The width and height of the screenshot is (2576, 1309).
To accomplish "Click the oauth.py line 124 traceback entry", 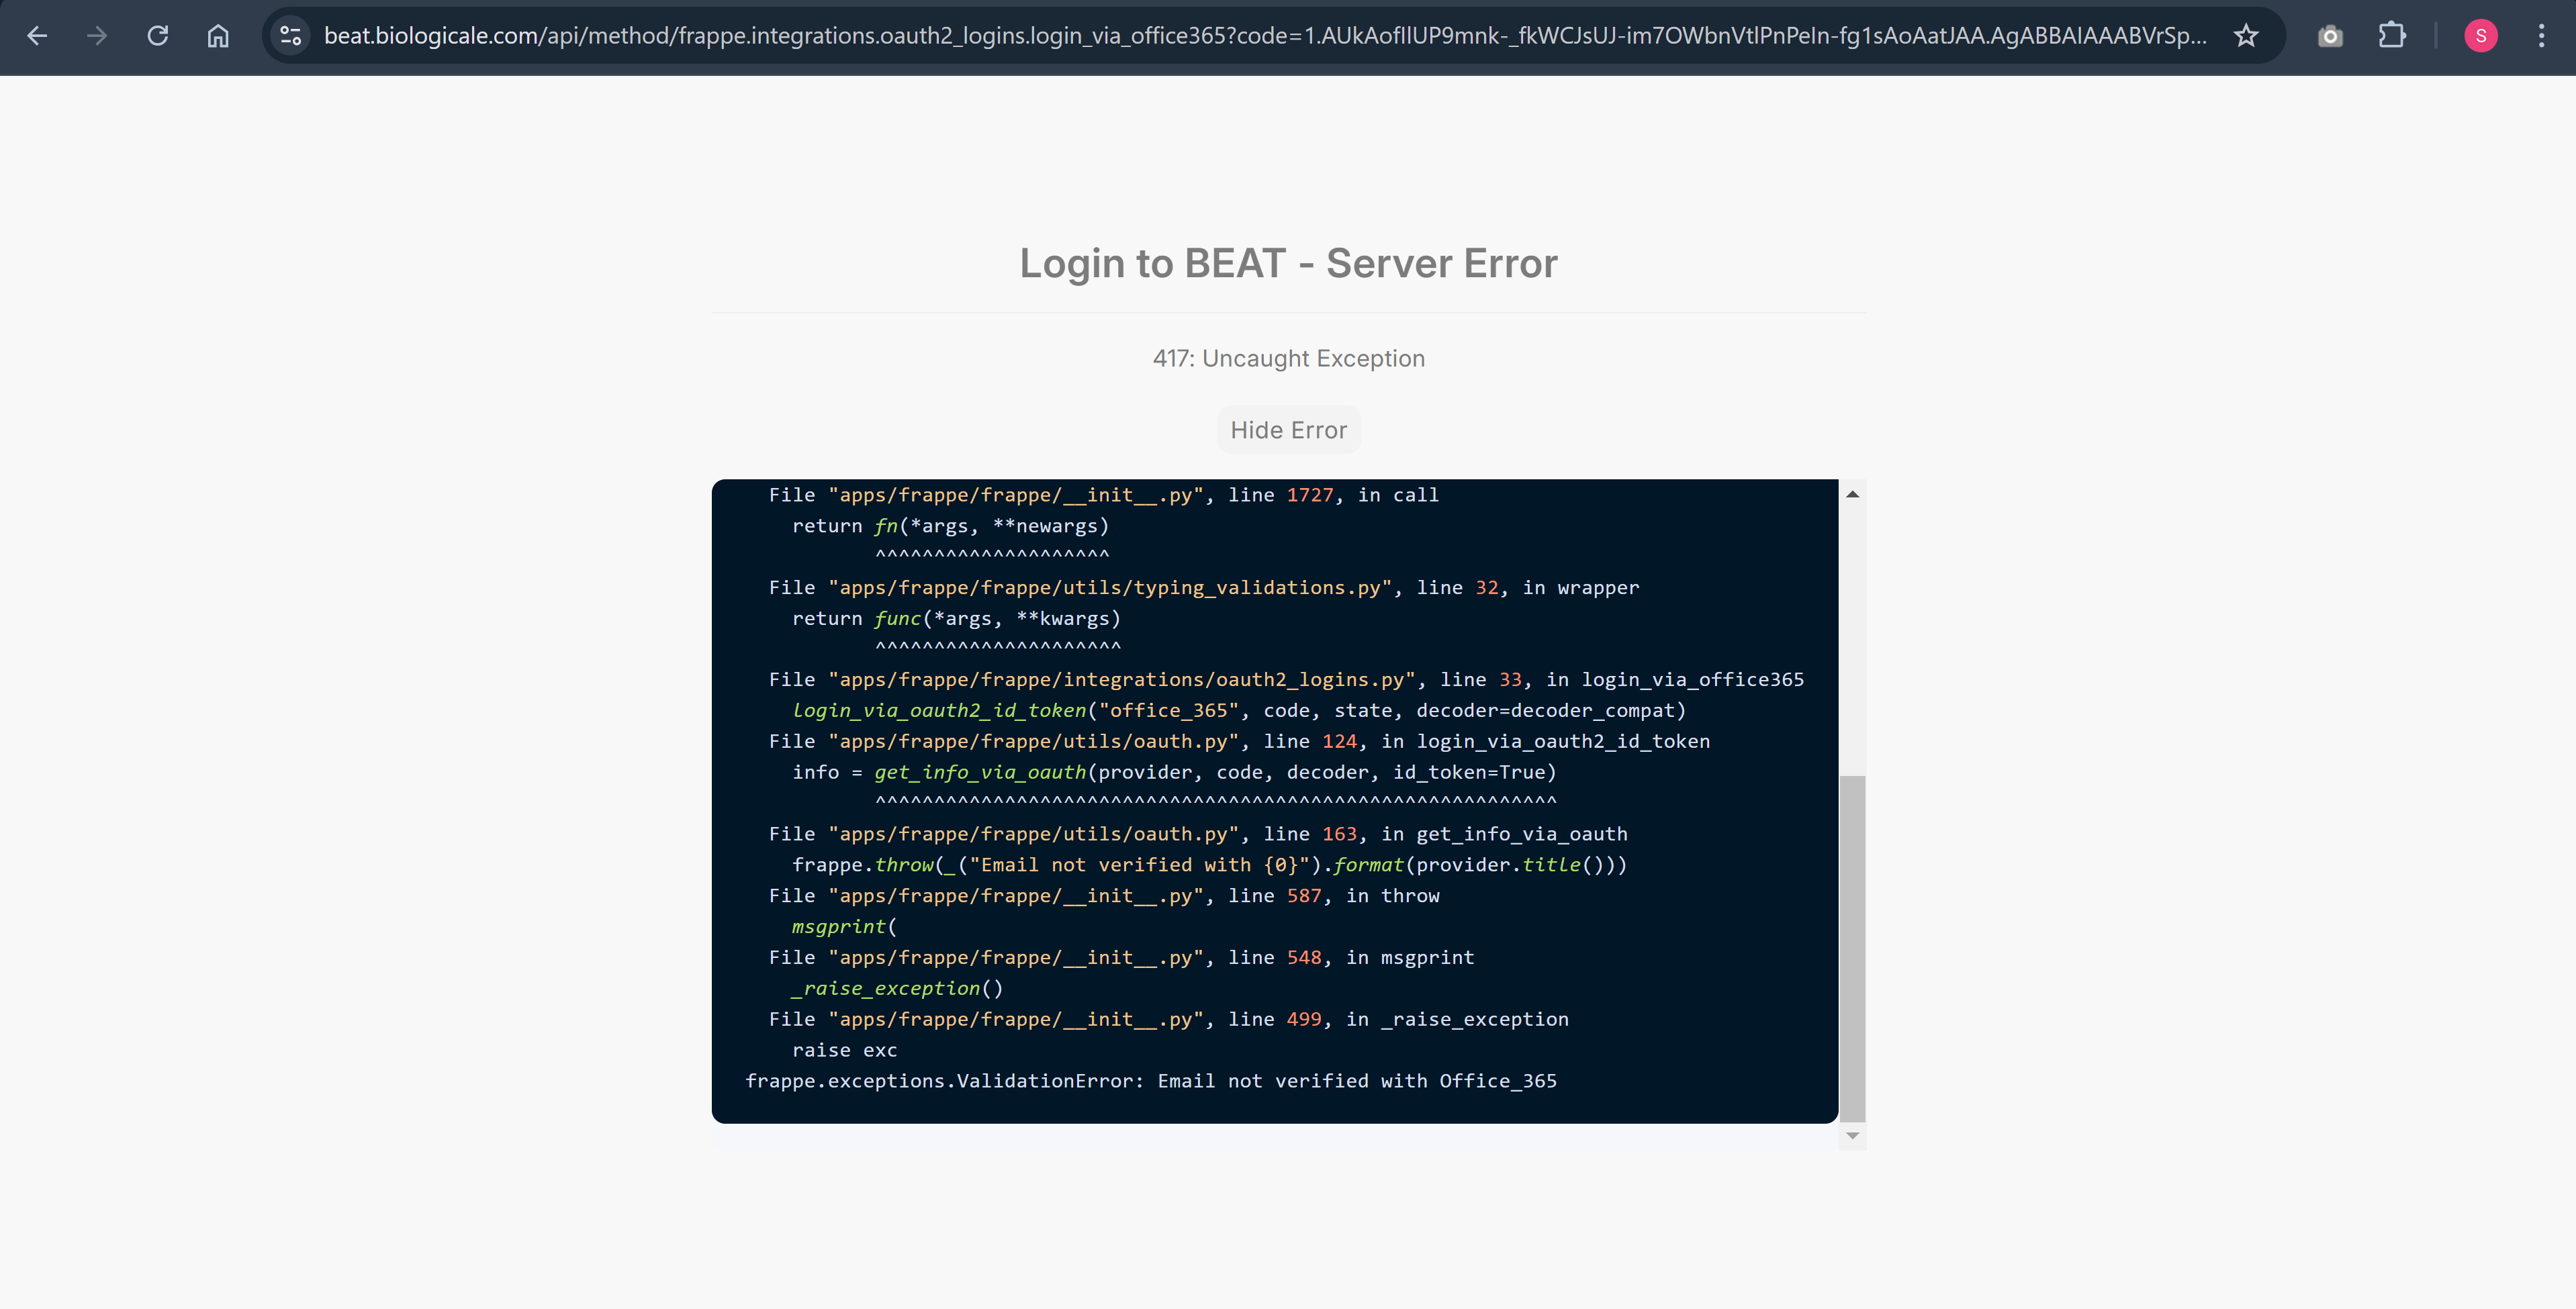I will 1239,742.
